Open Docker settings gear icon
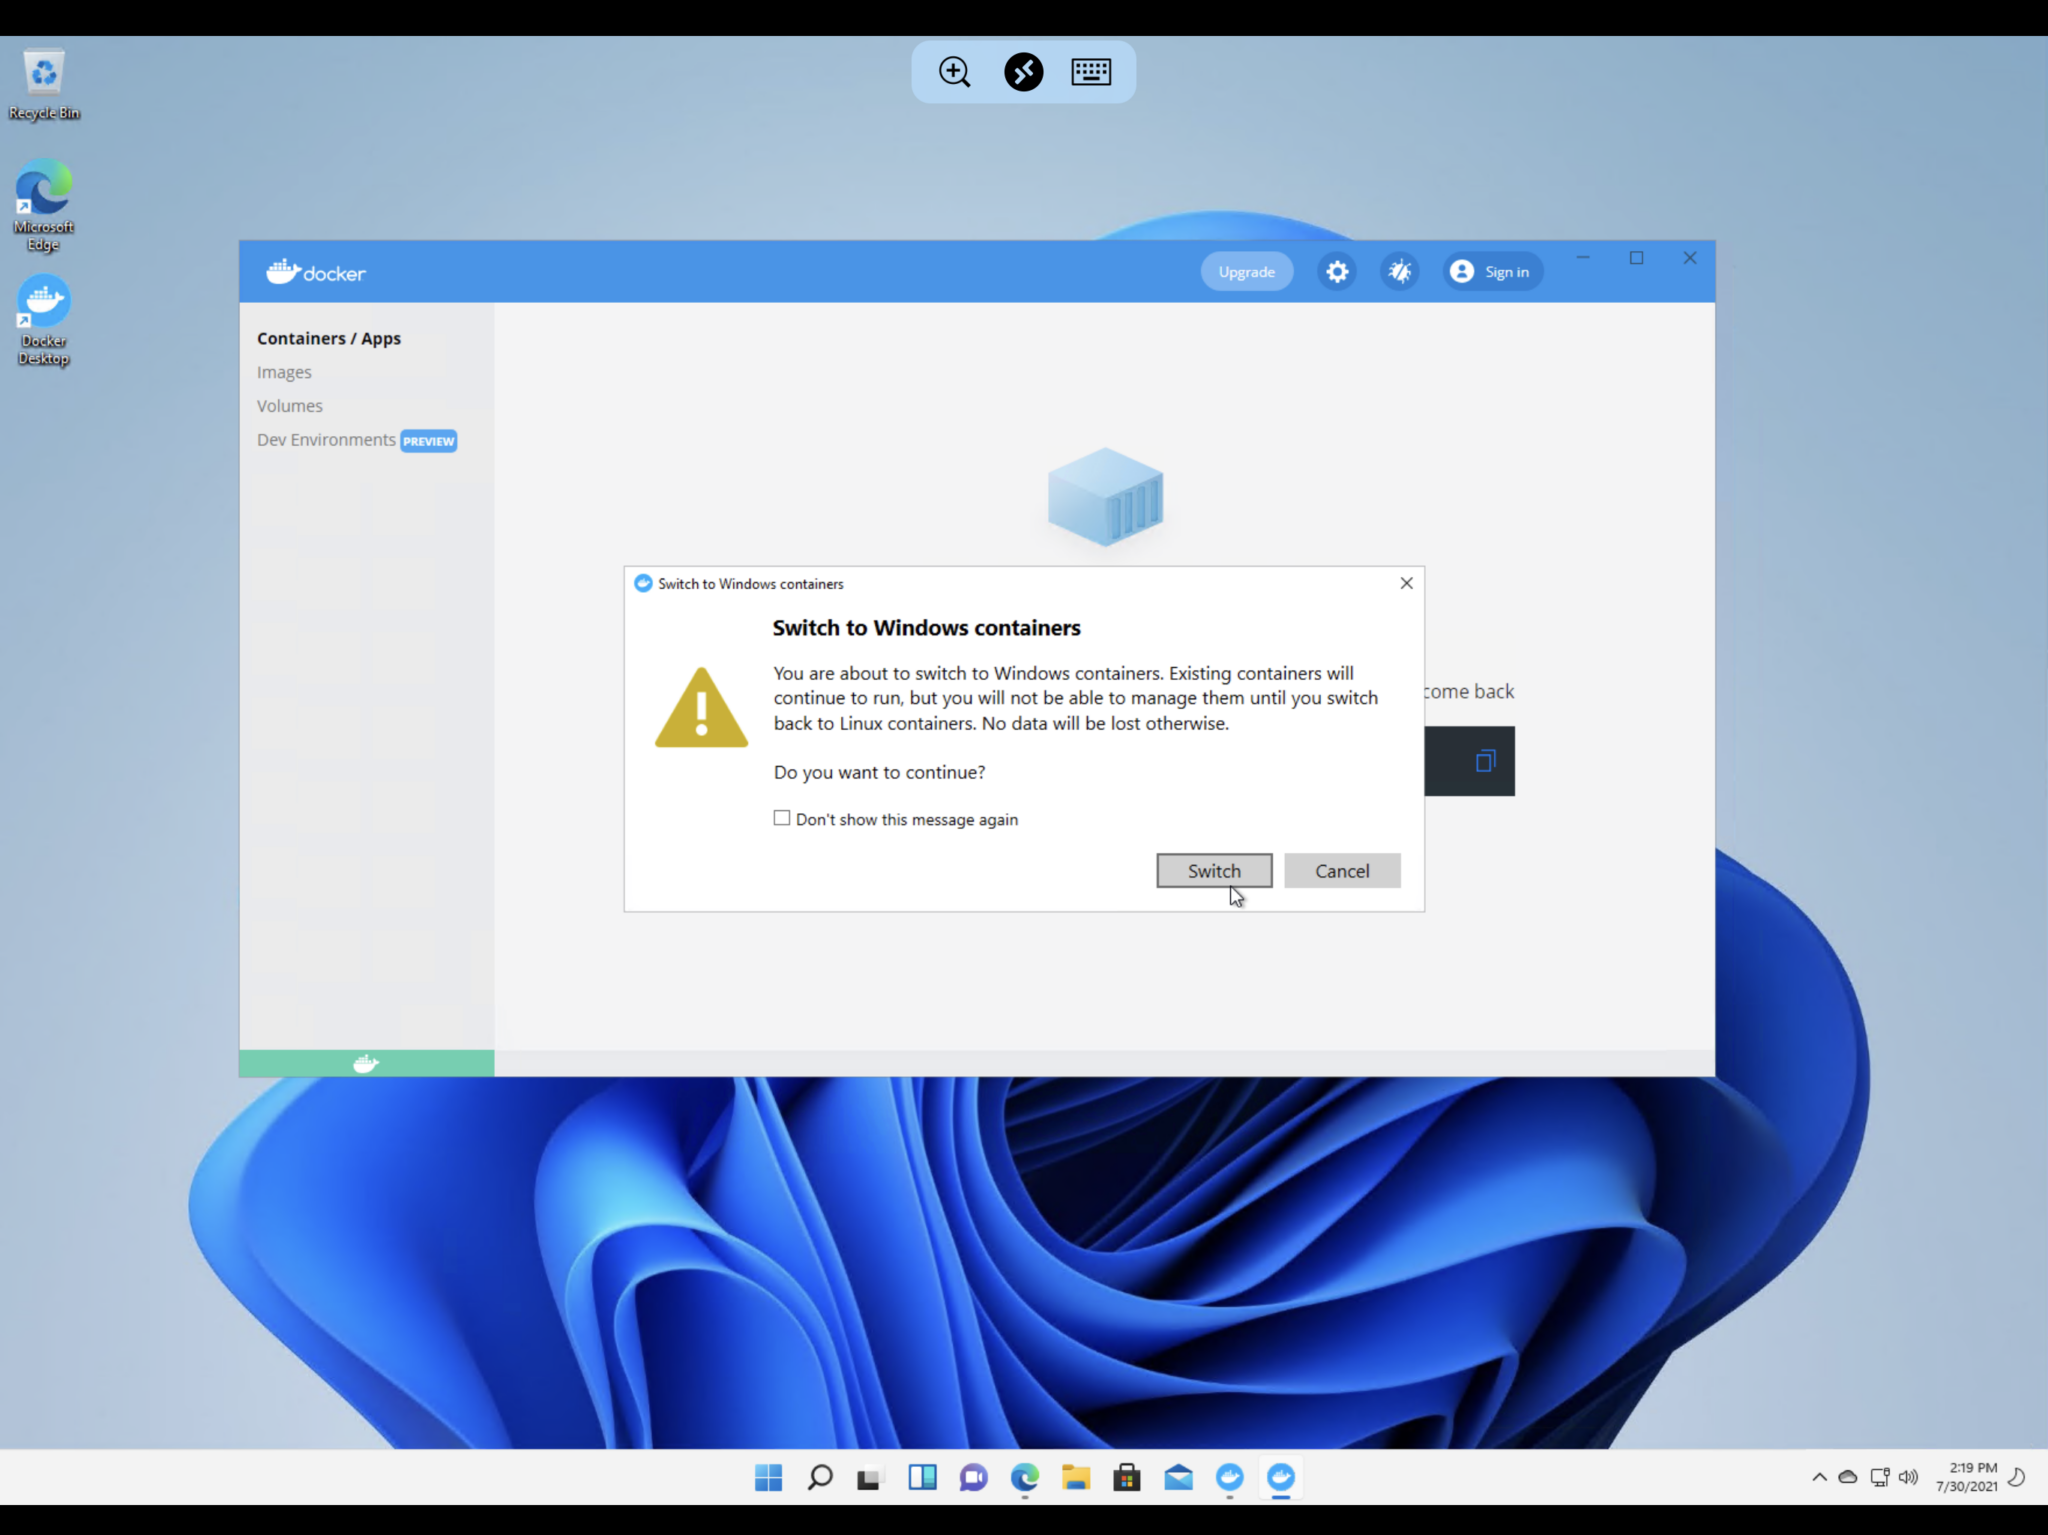This screenshot has width=2048, height=1535. pos(1337,271)
